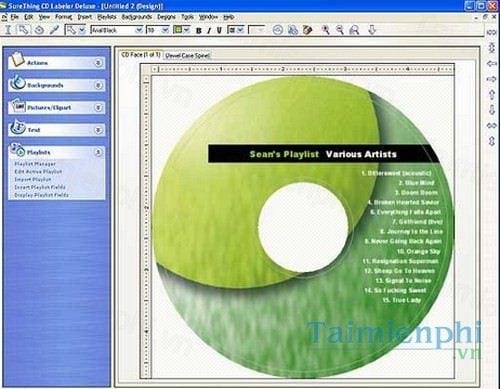Click the paint palette backgrounds icon
This screenshot has width=500, height=389.
[x=307, y=30]
